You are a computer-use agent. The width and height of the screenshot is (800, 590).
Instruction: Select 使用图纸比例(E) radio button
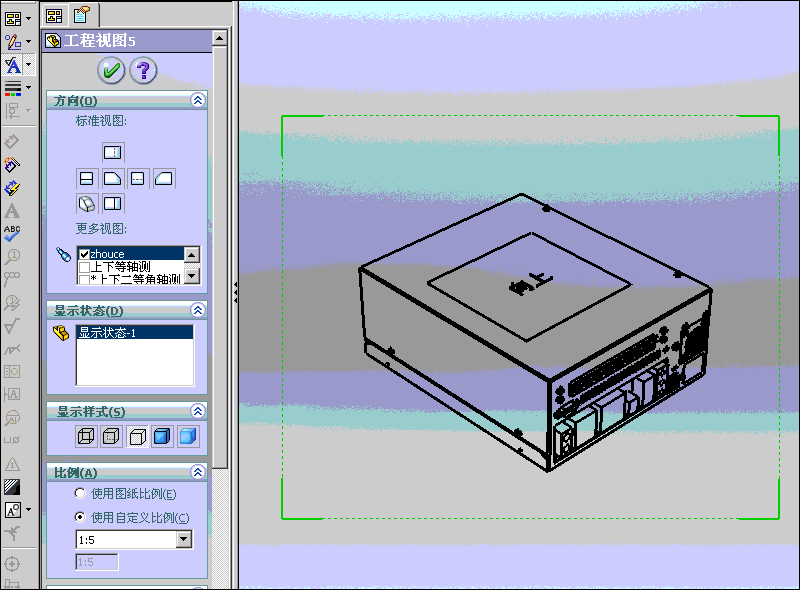coord(80,493)
